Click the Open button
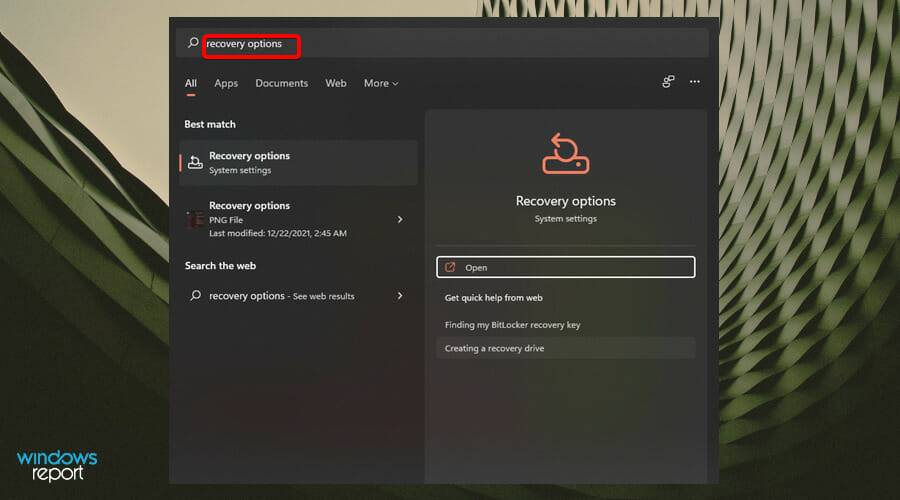 (x=565, y=267)
